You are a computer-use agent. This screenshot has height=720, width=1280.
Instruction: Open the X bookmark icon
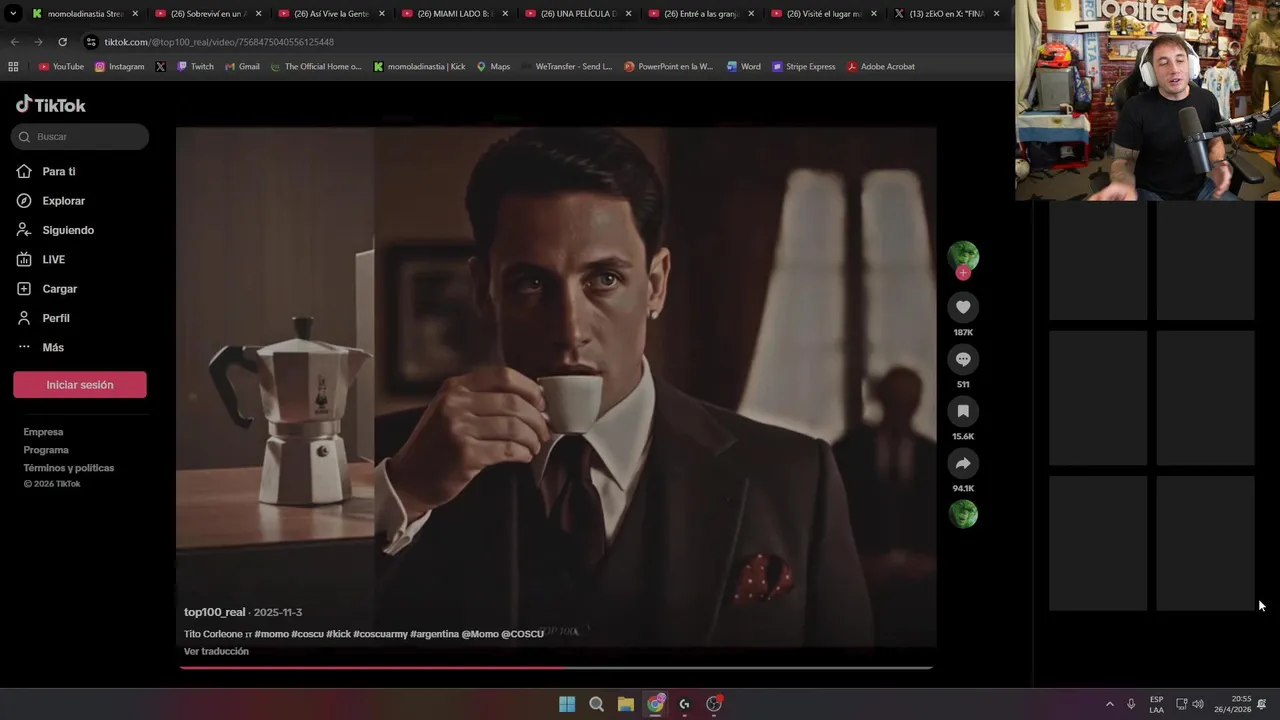pos(161,67)
